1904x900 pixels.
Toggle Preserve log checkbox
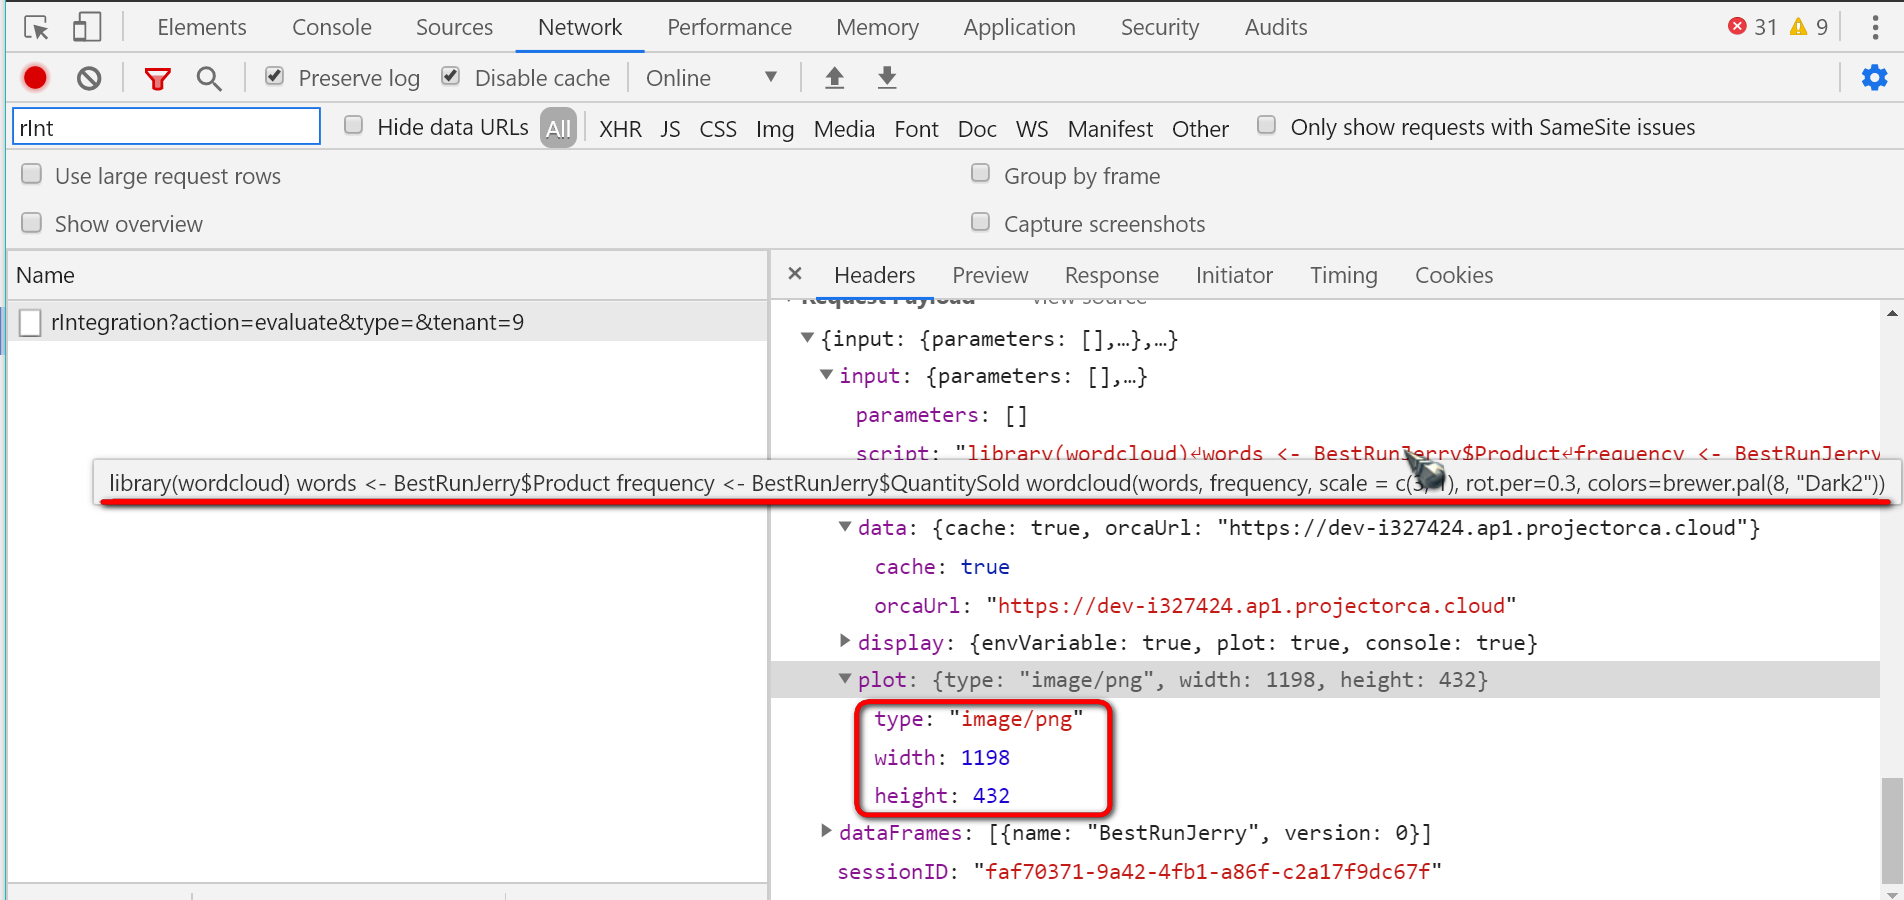coord(274,76)
